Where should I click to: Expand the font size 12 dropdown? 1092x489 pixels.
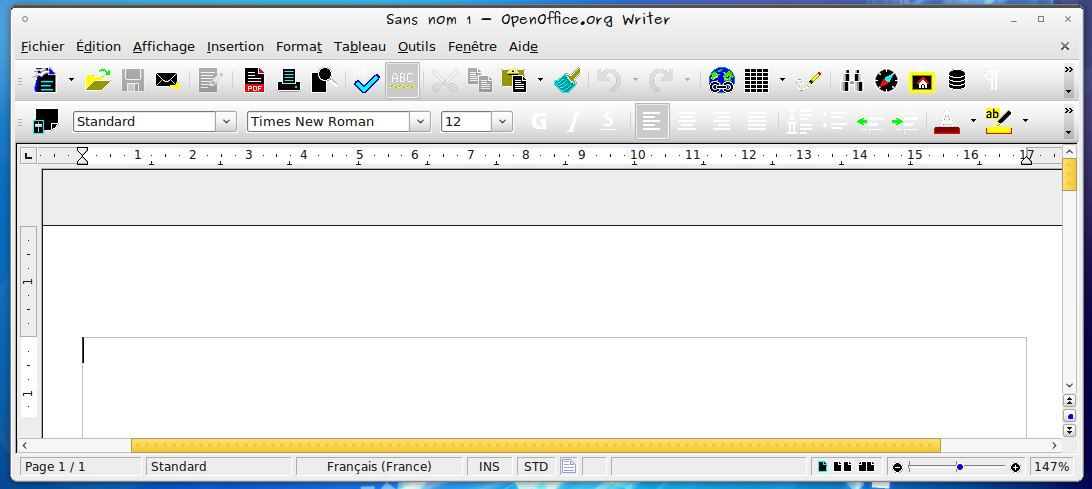pos(502,121)
